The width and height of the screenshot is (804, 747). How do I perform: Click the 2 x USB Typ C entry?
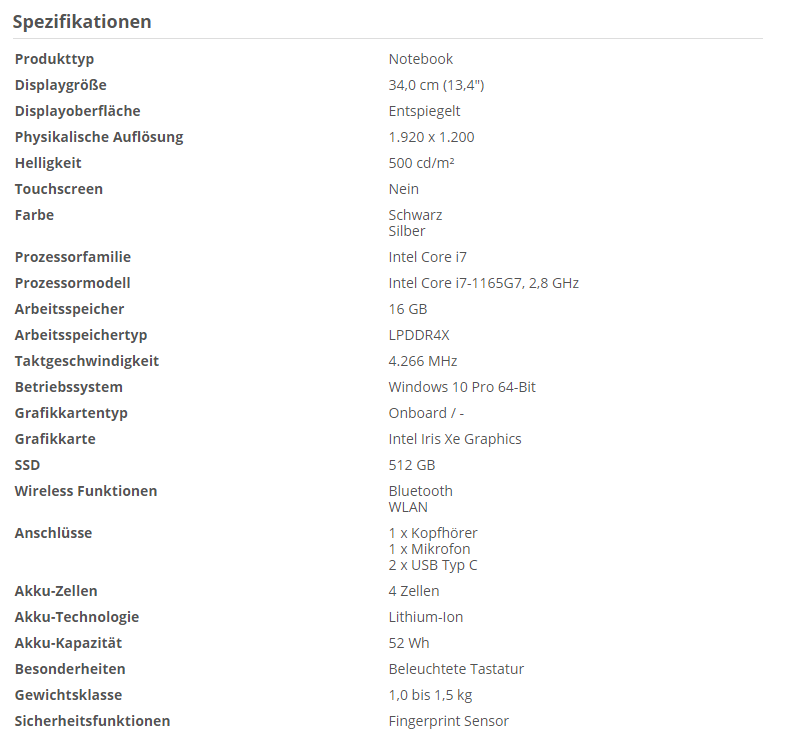[x=433, y=565]
